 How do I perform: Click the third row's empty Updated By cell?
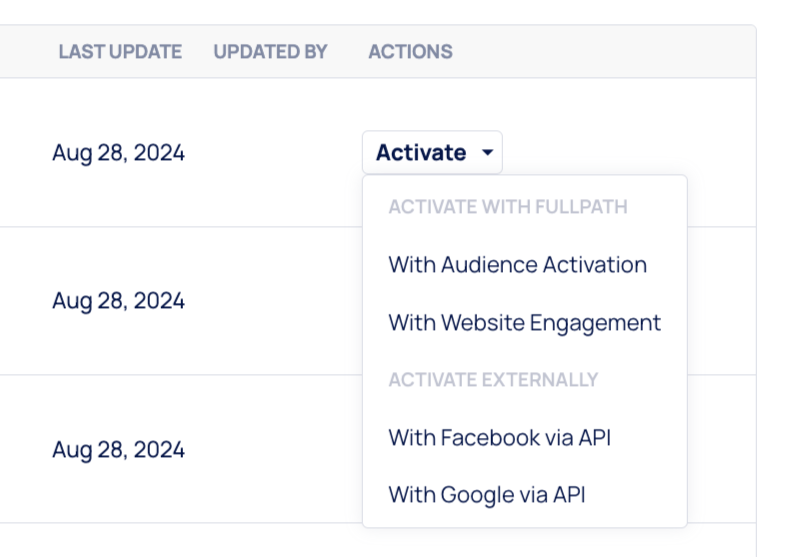click(270, 449)
